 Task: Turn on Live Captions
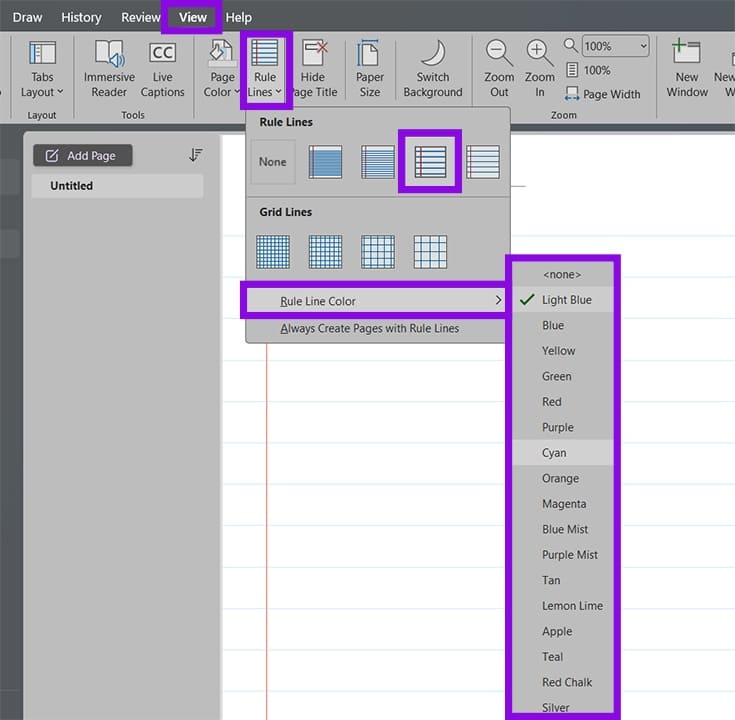click(x=162, y=69)
